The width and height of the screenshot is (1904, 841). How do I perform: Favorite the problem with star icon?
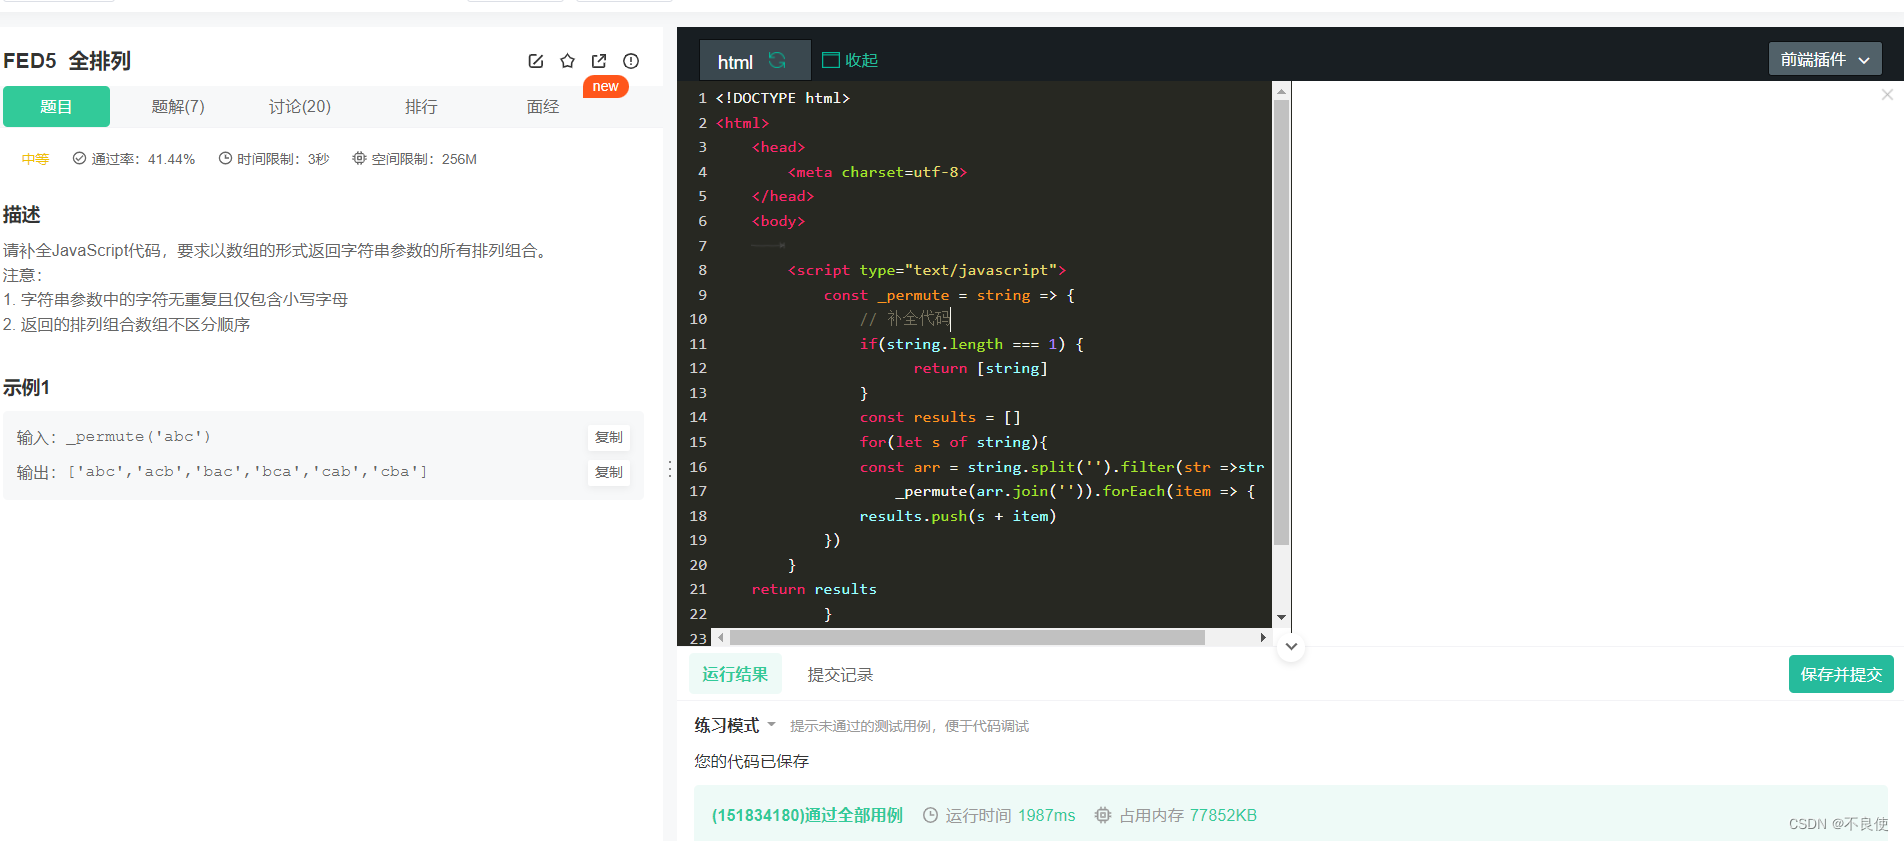[x=568, y=61]
